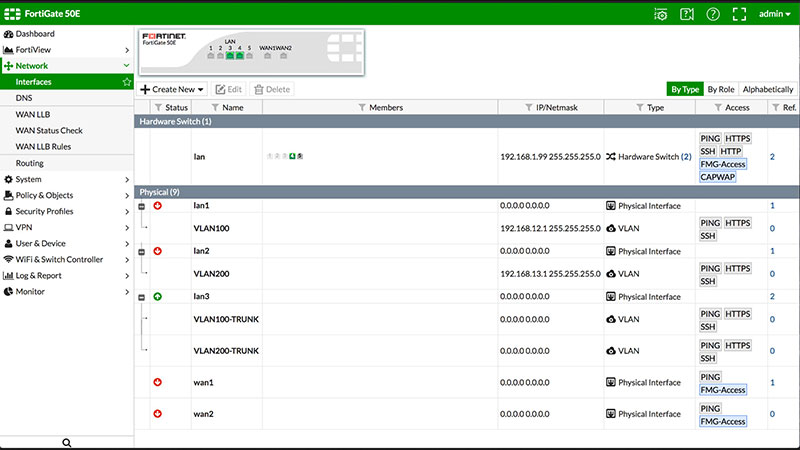The height and width of the screenshot is (450, 800).
Task: Favorite the Interfaces page star icon
Action: [x=127, y=82]
